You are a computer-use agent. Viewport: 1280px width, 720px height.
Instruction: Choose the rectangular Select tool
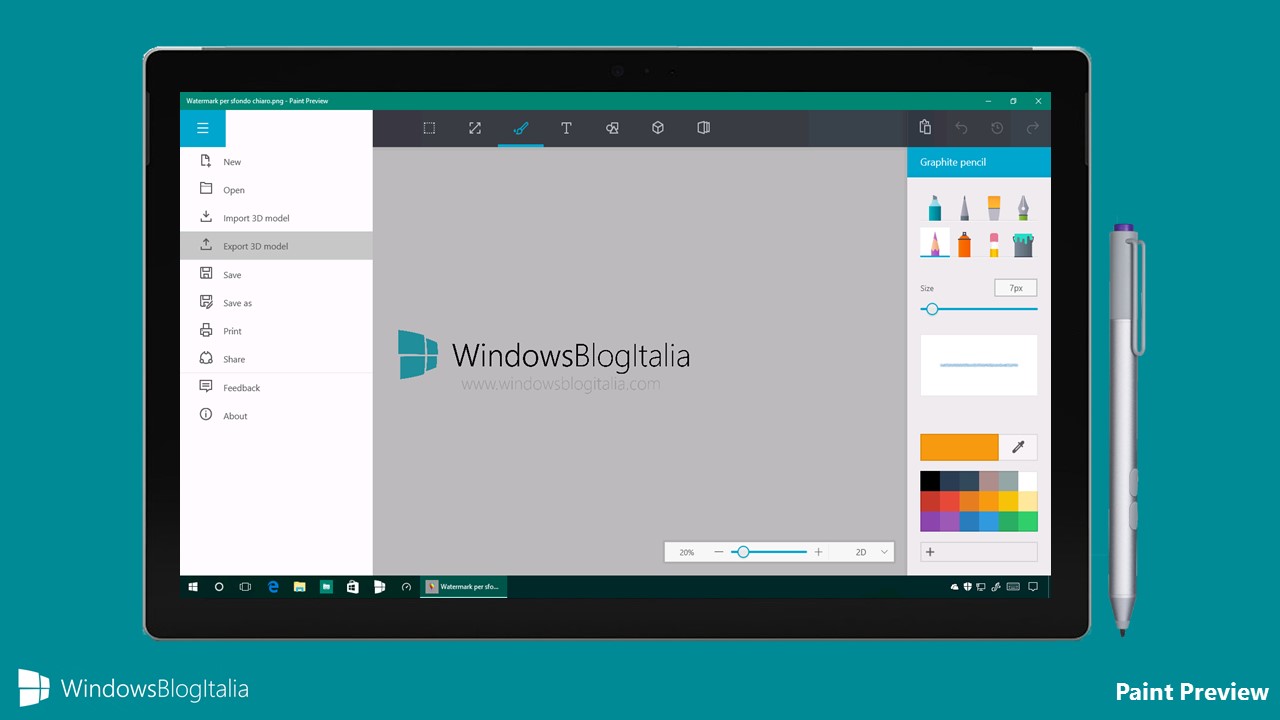[429, 128]
